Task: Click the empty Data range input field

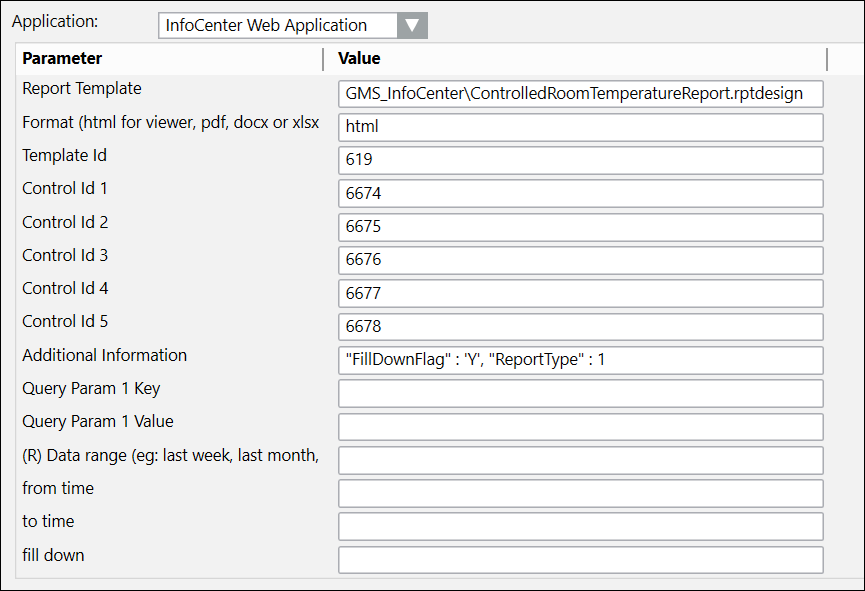Action: [580, 460]
